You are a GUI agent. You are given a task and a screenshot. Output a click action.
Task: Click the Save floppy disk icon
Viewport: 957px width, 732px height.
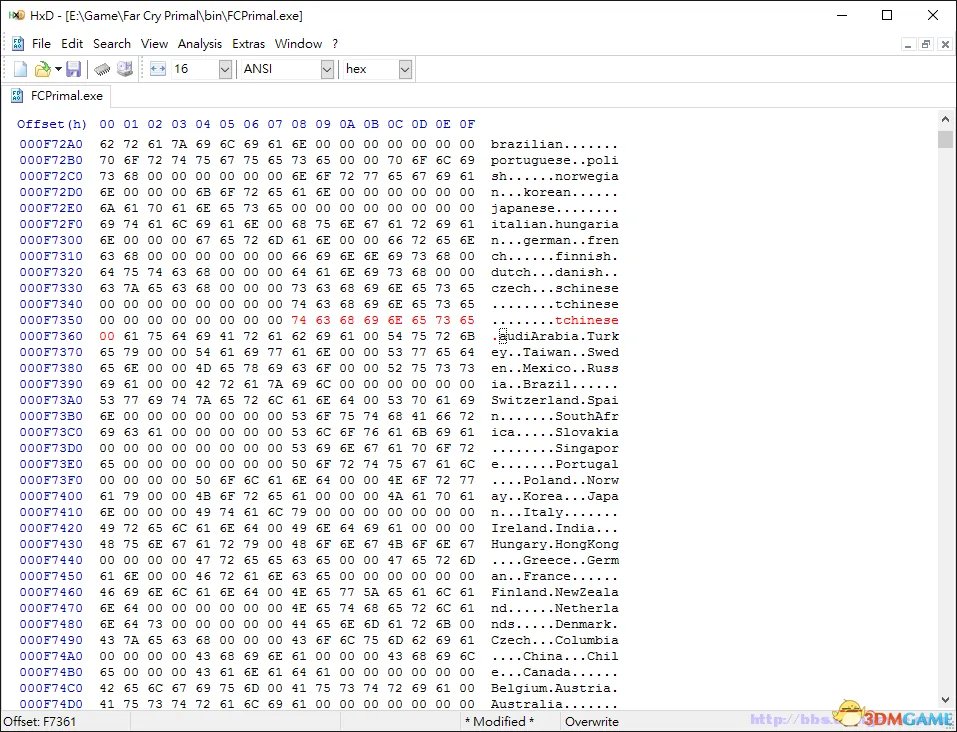[x=74, y=69]
